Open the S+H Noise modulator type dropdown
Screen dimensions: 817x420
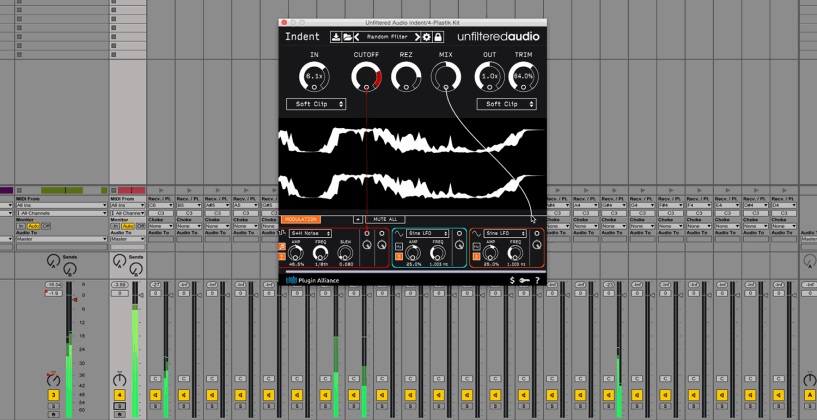click(310, 233)
